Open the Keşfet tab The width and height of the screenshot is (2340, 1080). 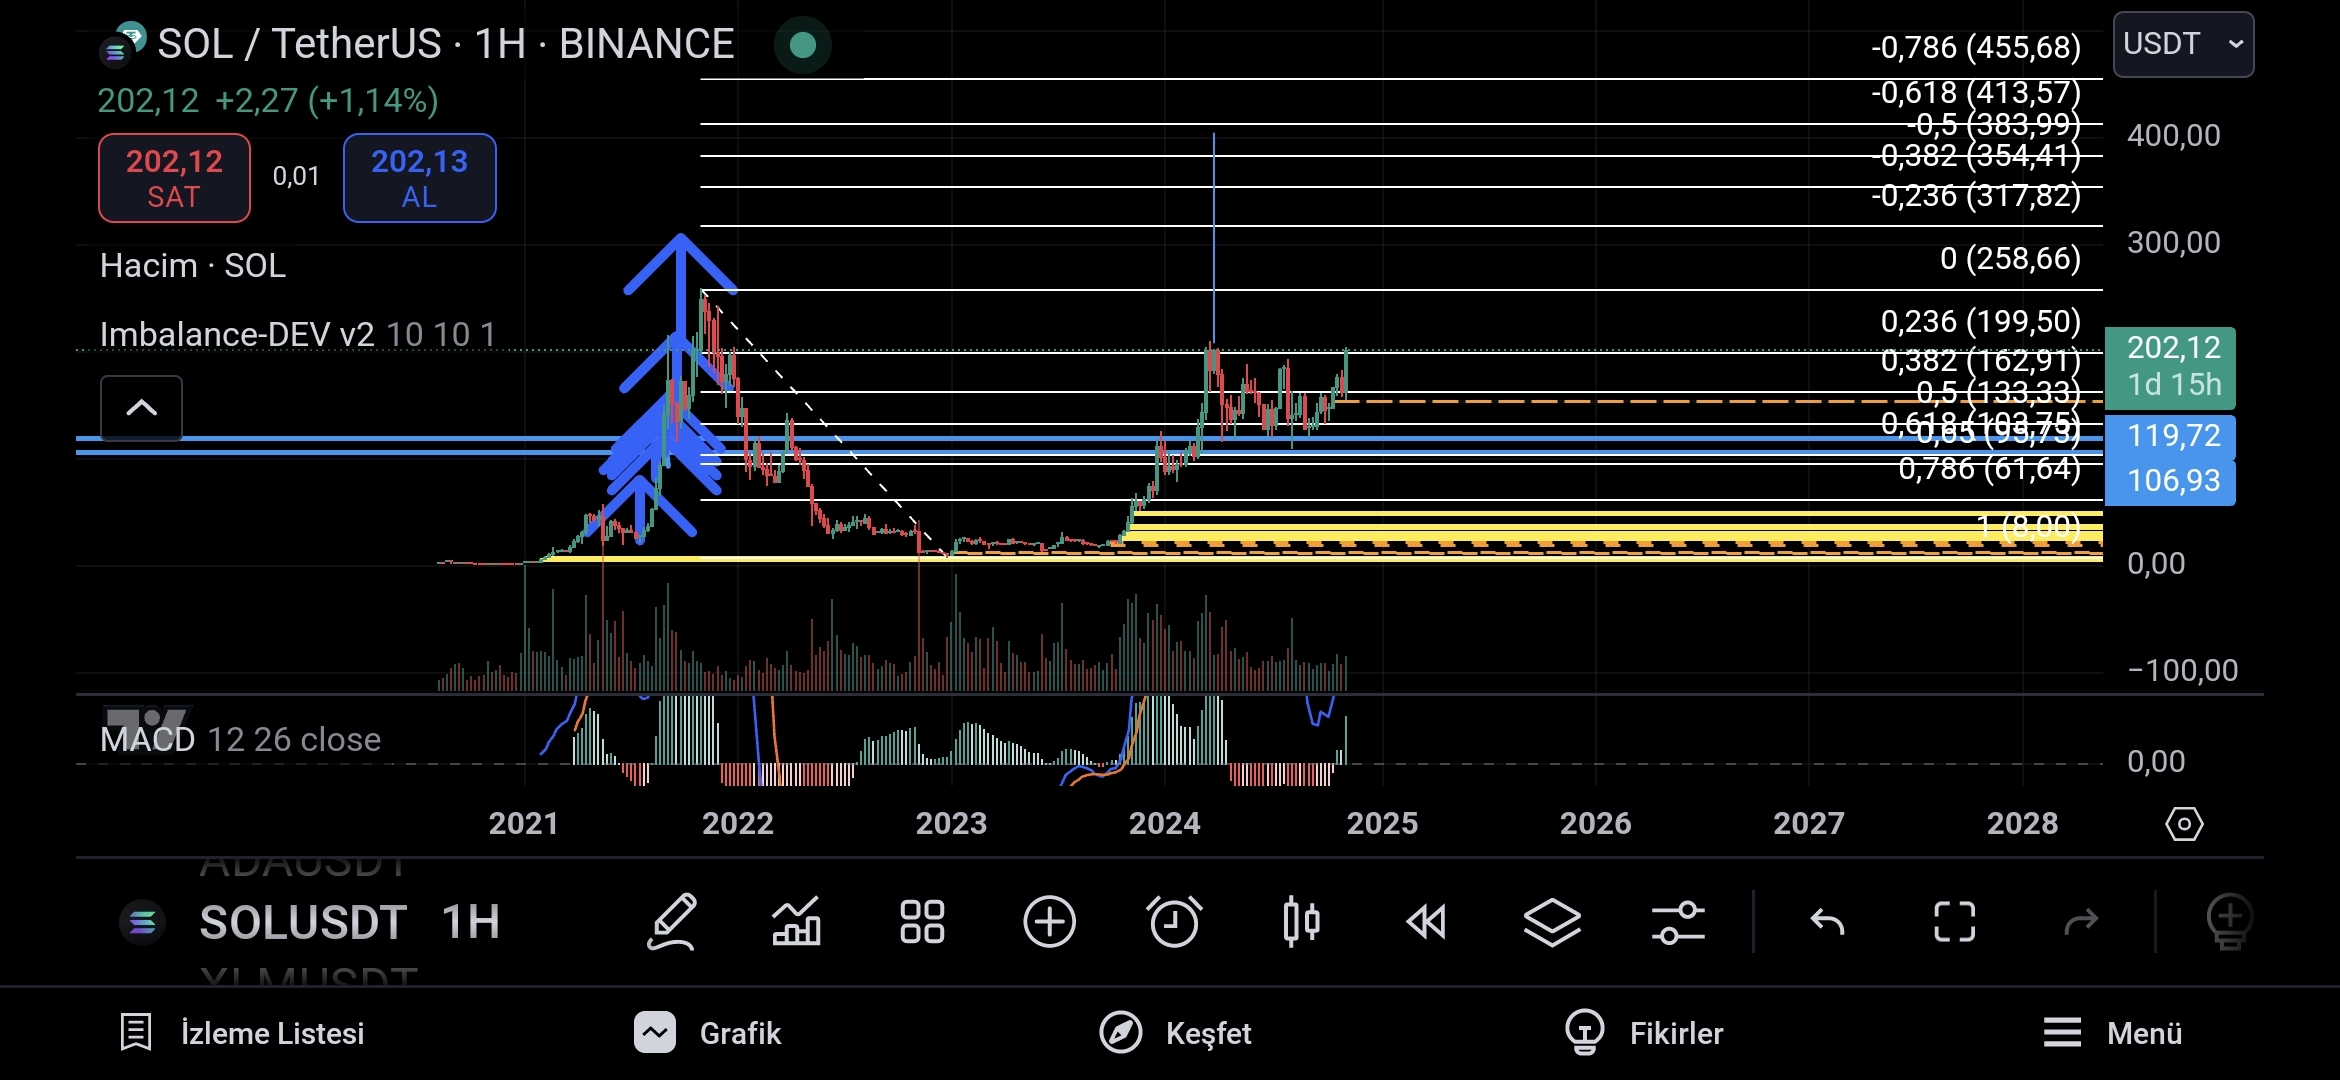[1175, 1033]
